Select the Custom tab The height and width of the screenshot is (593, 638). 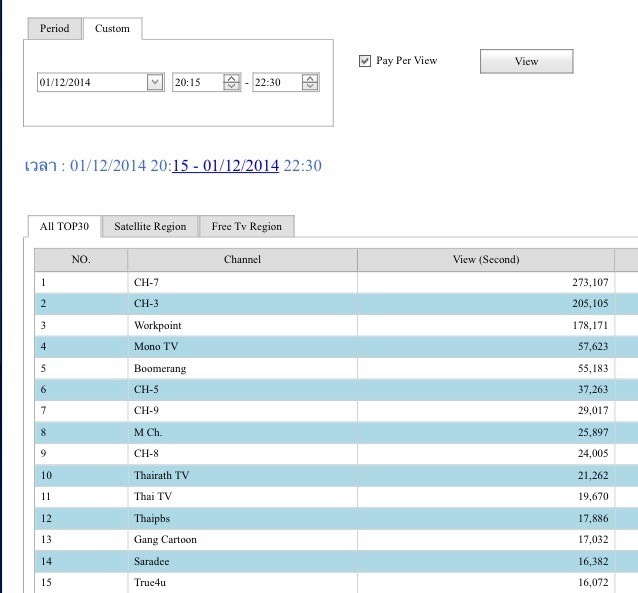point(112,29)
